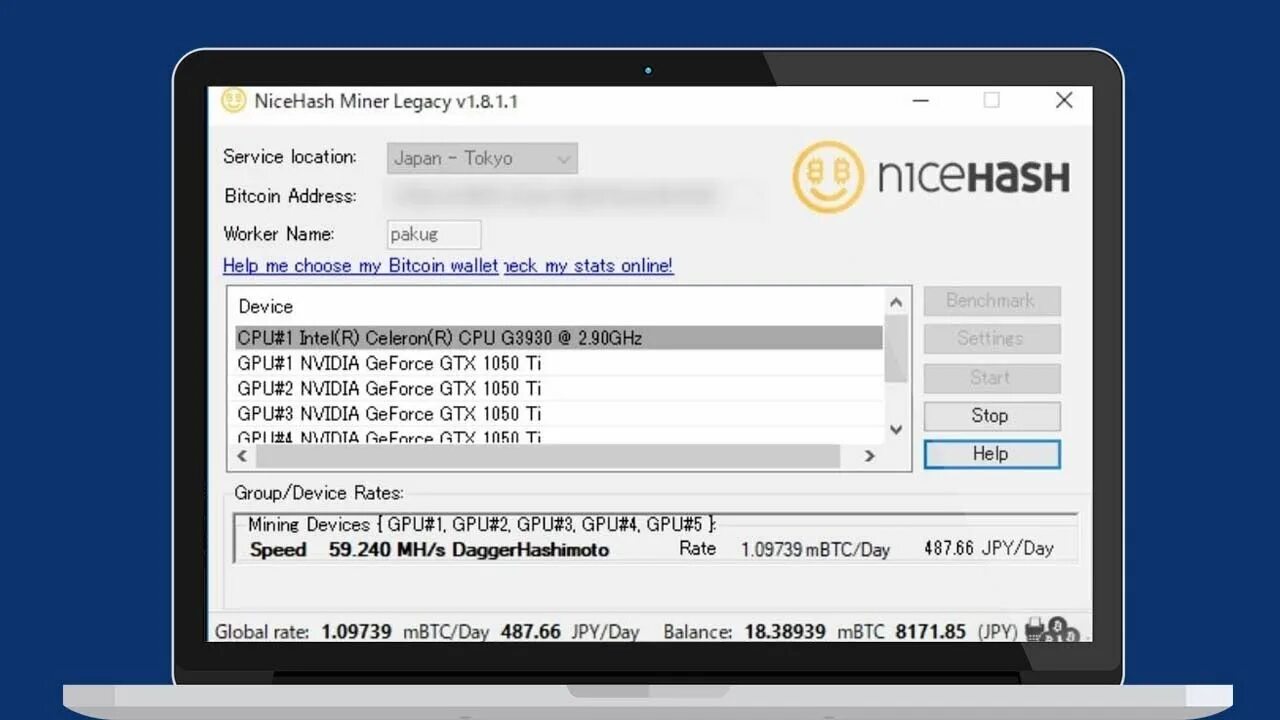This screenshot has height=720, width=1280.
Task: Click the 487.66 JPY/Day device rate
Action: [989, 548]
